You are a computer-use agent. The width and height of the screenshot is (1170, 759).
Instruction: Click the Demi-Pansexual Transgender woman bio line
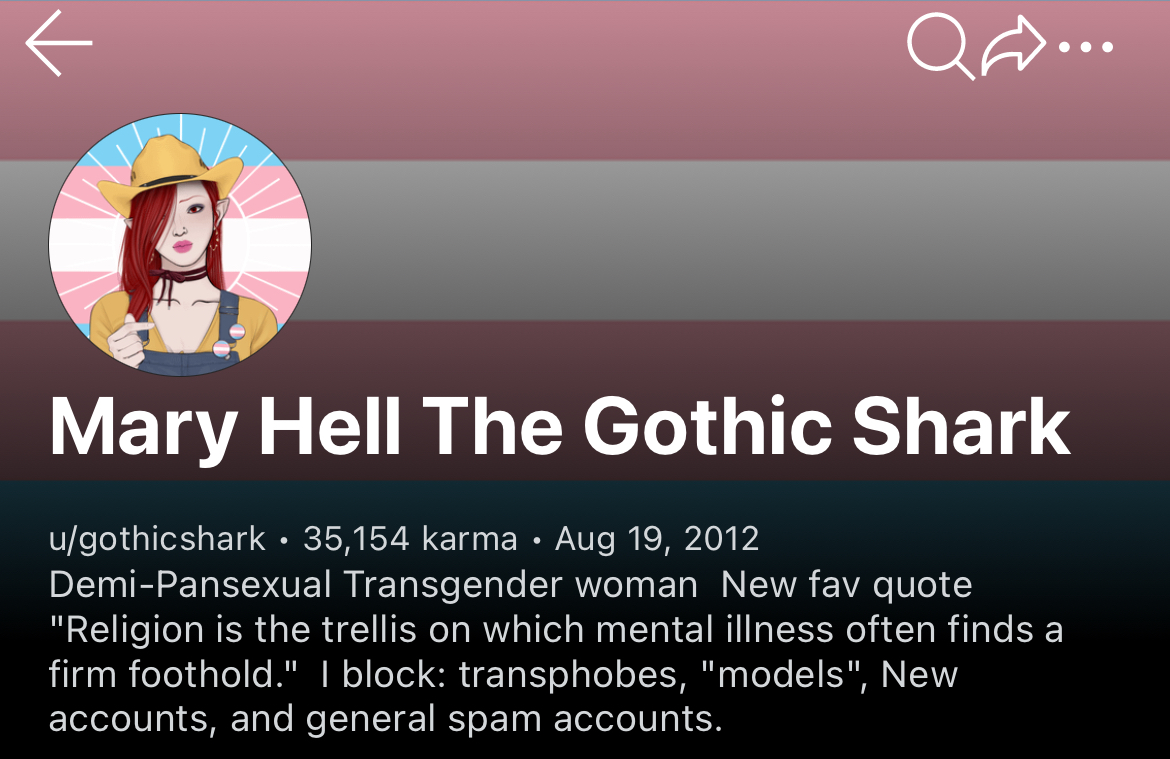373,584
